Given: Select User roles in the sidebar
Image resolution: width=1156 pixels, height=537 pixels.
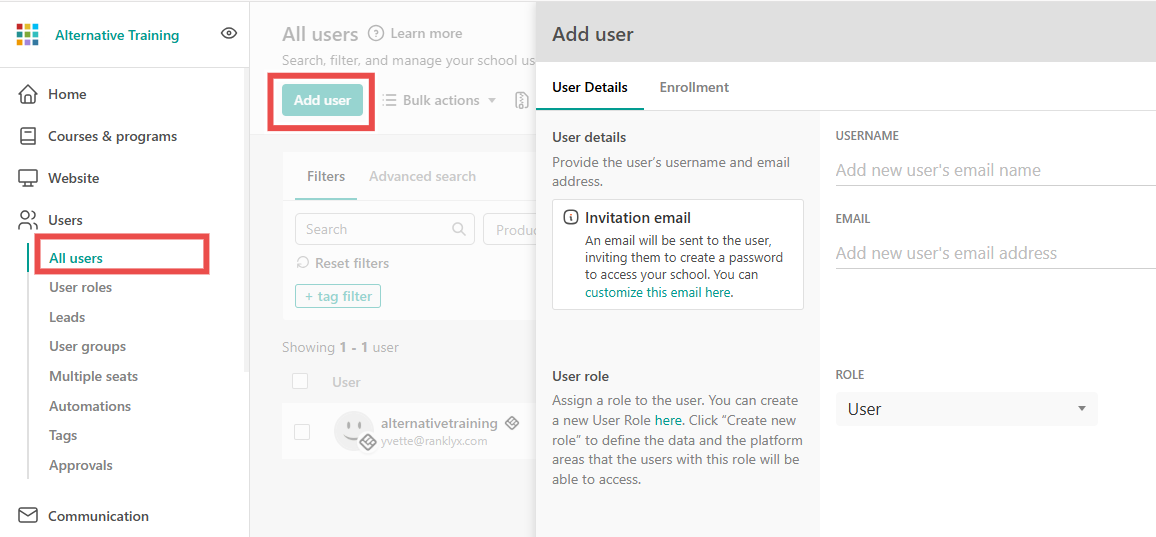Looking at the screenshot, I should [80, 287].
